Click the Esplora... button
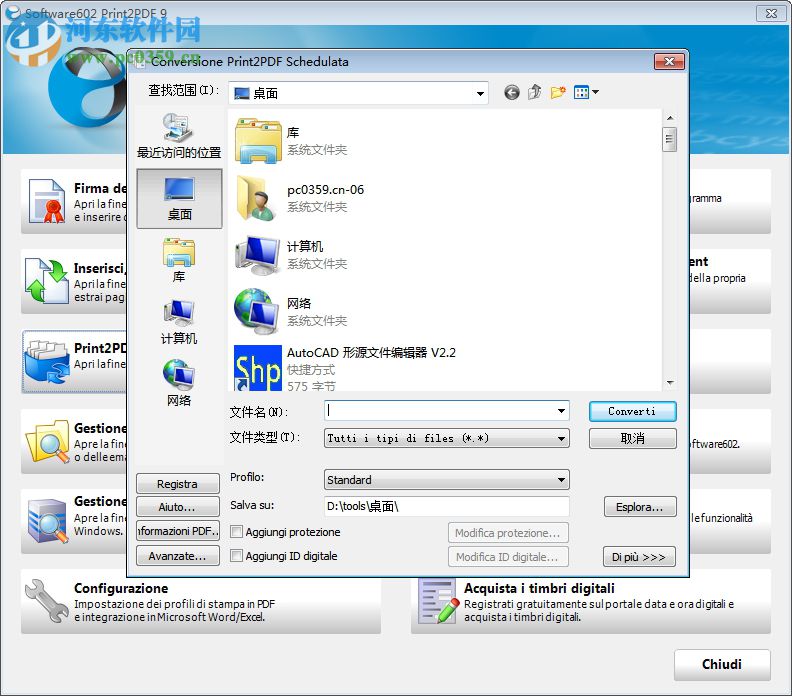 pyautogui.click(x=640, y=507)
